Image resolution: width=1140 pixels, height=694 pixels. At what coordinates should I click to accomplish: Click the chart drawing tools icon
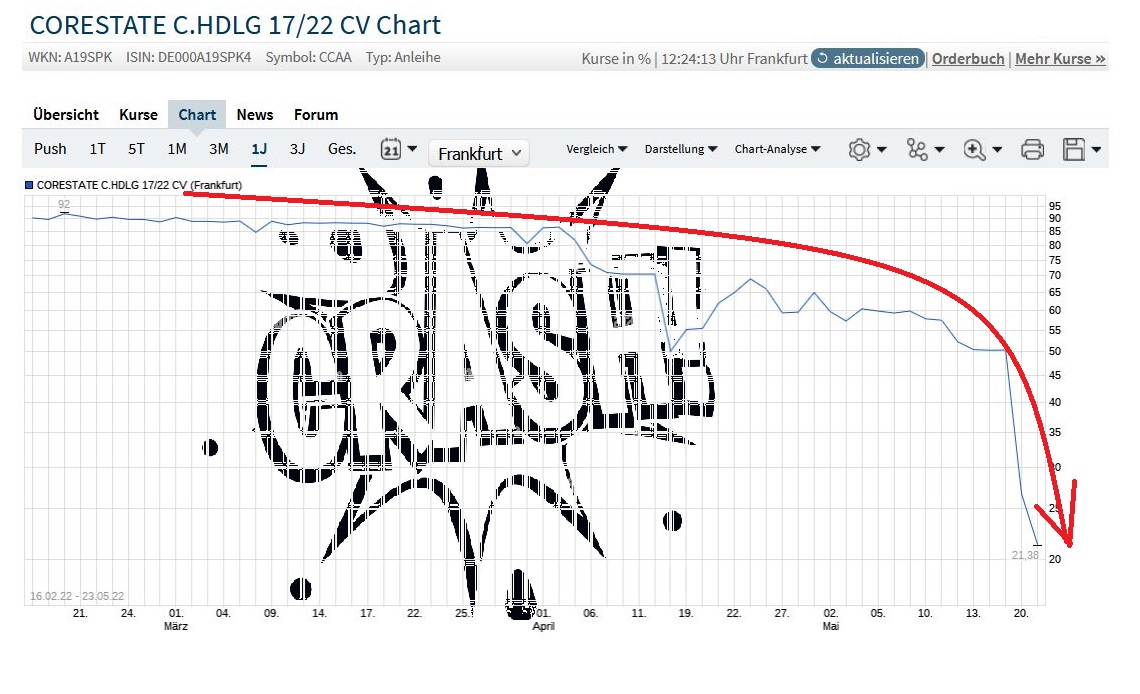click(917, 149)
